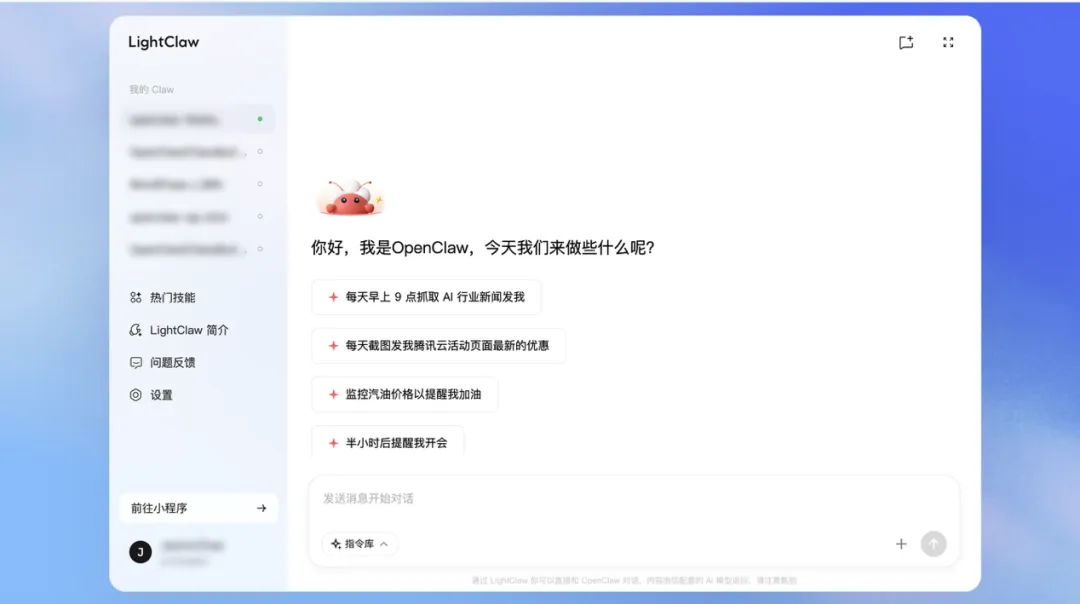Expand the 指令库 dropdown
This screenshot has width=1080, height=604.
click(360, 544)
